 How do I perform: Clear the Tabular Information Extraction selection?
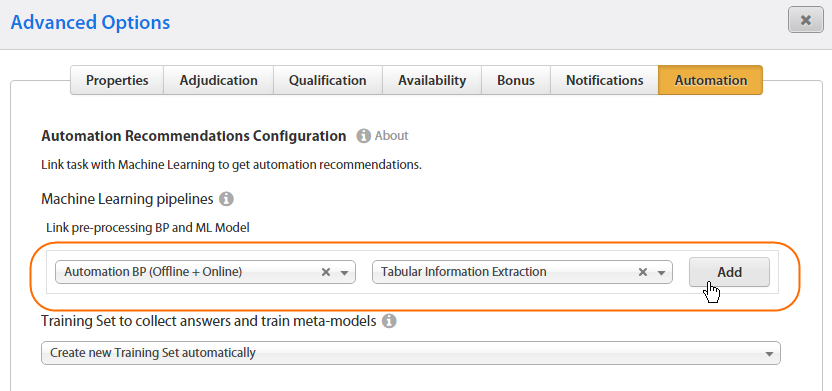[643, 272]
